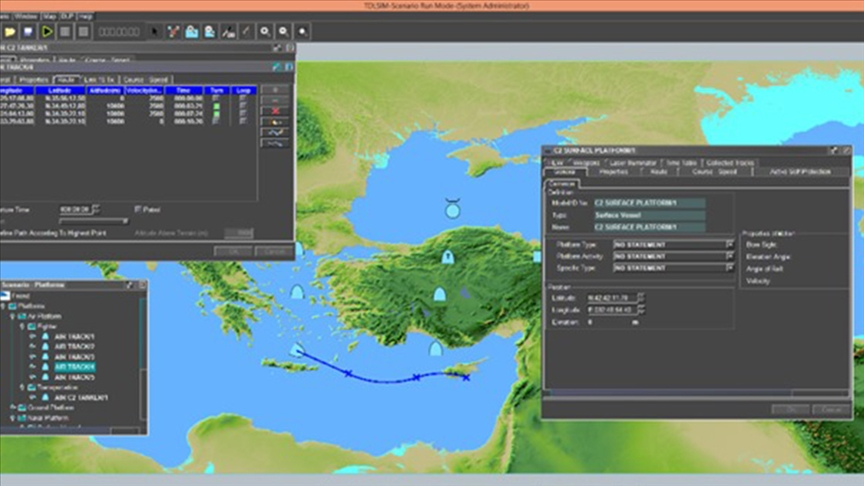The height and width of the screenshot is (486, 864).
Task: Click the open folder toolbar icon
Action: (x=10, y=32)
